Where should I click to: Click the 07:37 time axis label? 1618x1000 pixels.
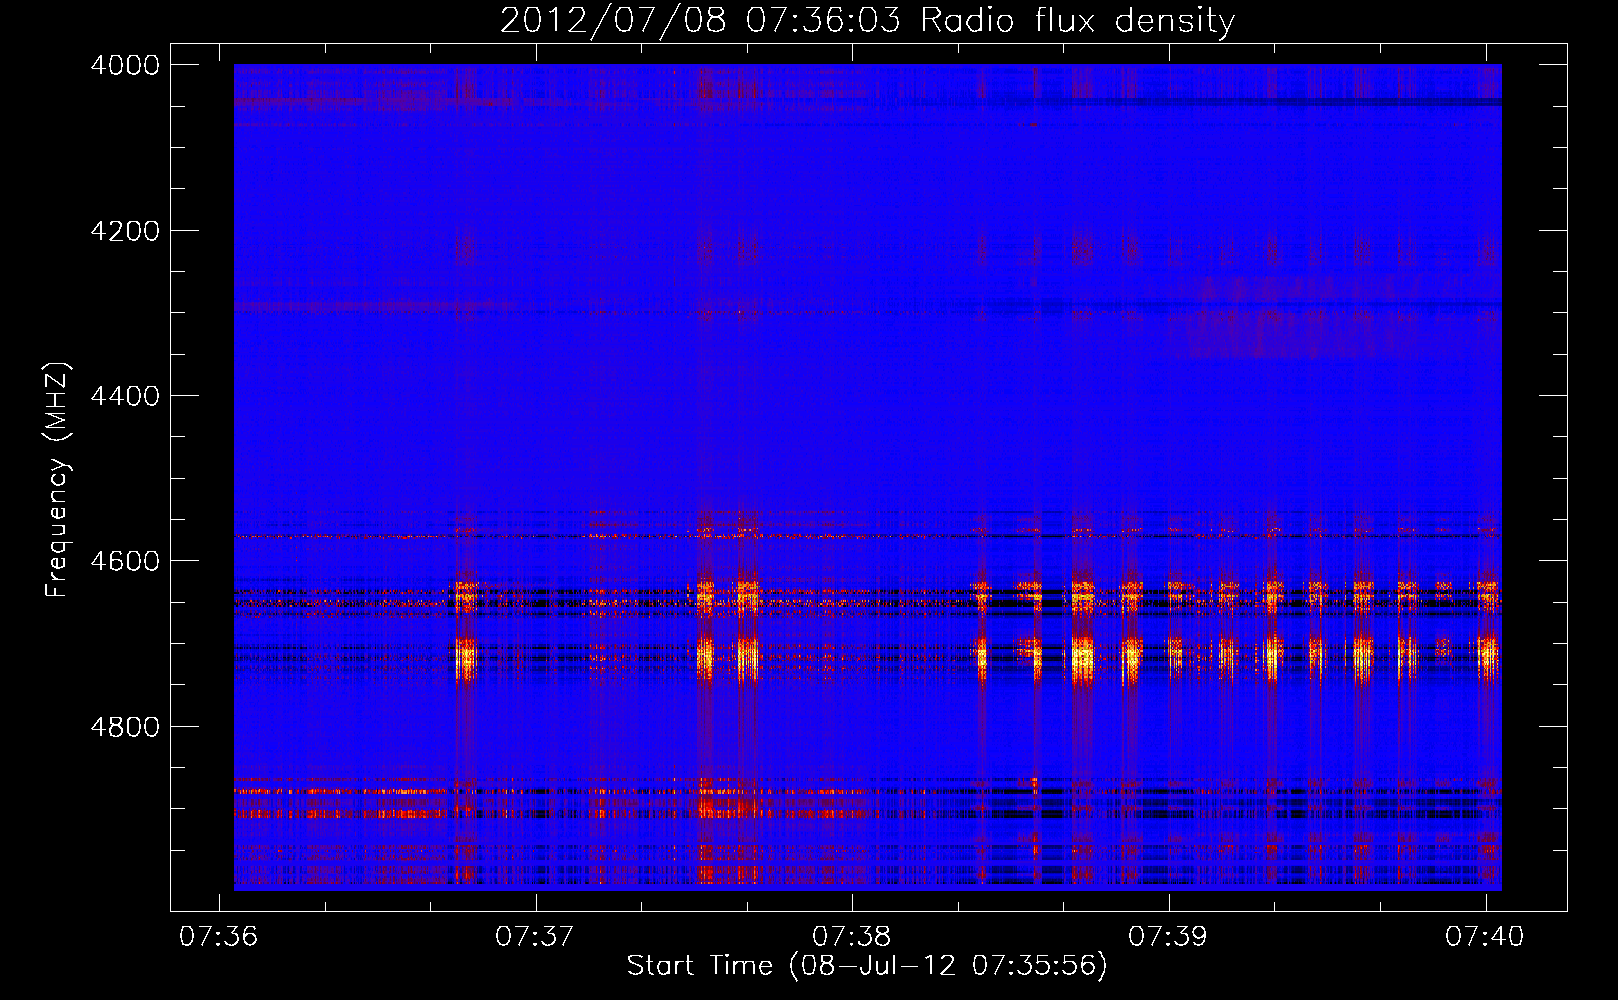(535, 936)
